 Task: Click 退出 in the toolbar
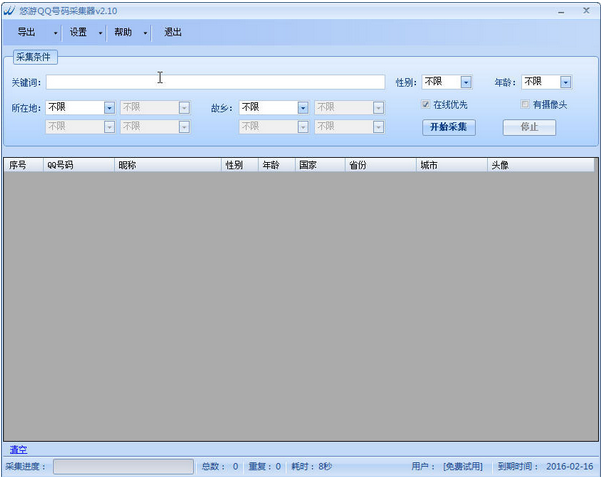tap(173, 32)
